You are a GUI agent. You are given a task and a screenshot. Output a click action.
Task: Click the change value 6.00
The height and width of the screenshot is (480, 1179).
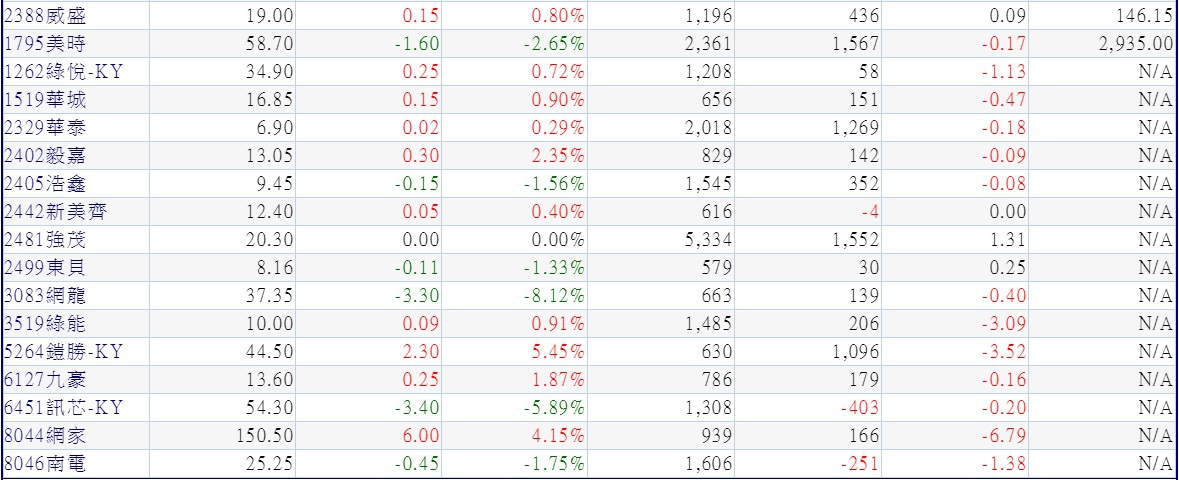pos(422,436)
